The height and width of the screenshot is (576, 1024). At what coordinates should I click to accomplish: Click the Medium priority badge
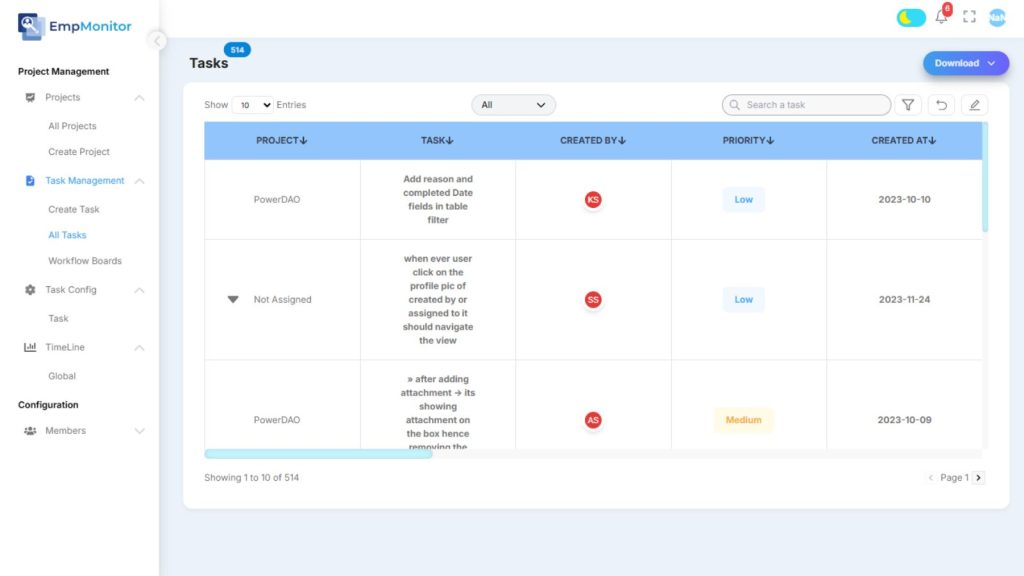[x=743, y=420]
